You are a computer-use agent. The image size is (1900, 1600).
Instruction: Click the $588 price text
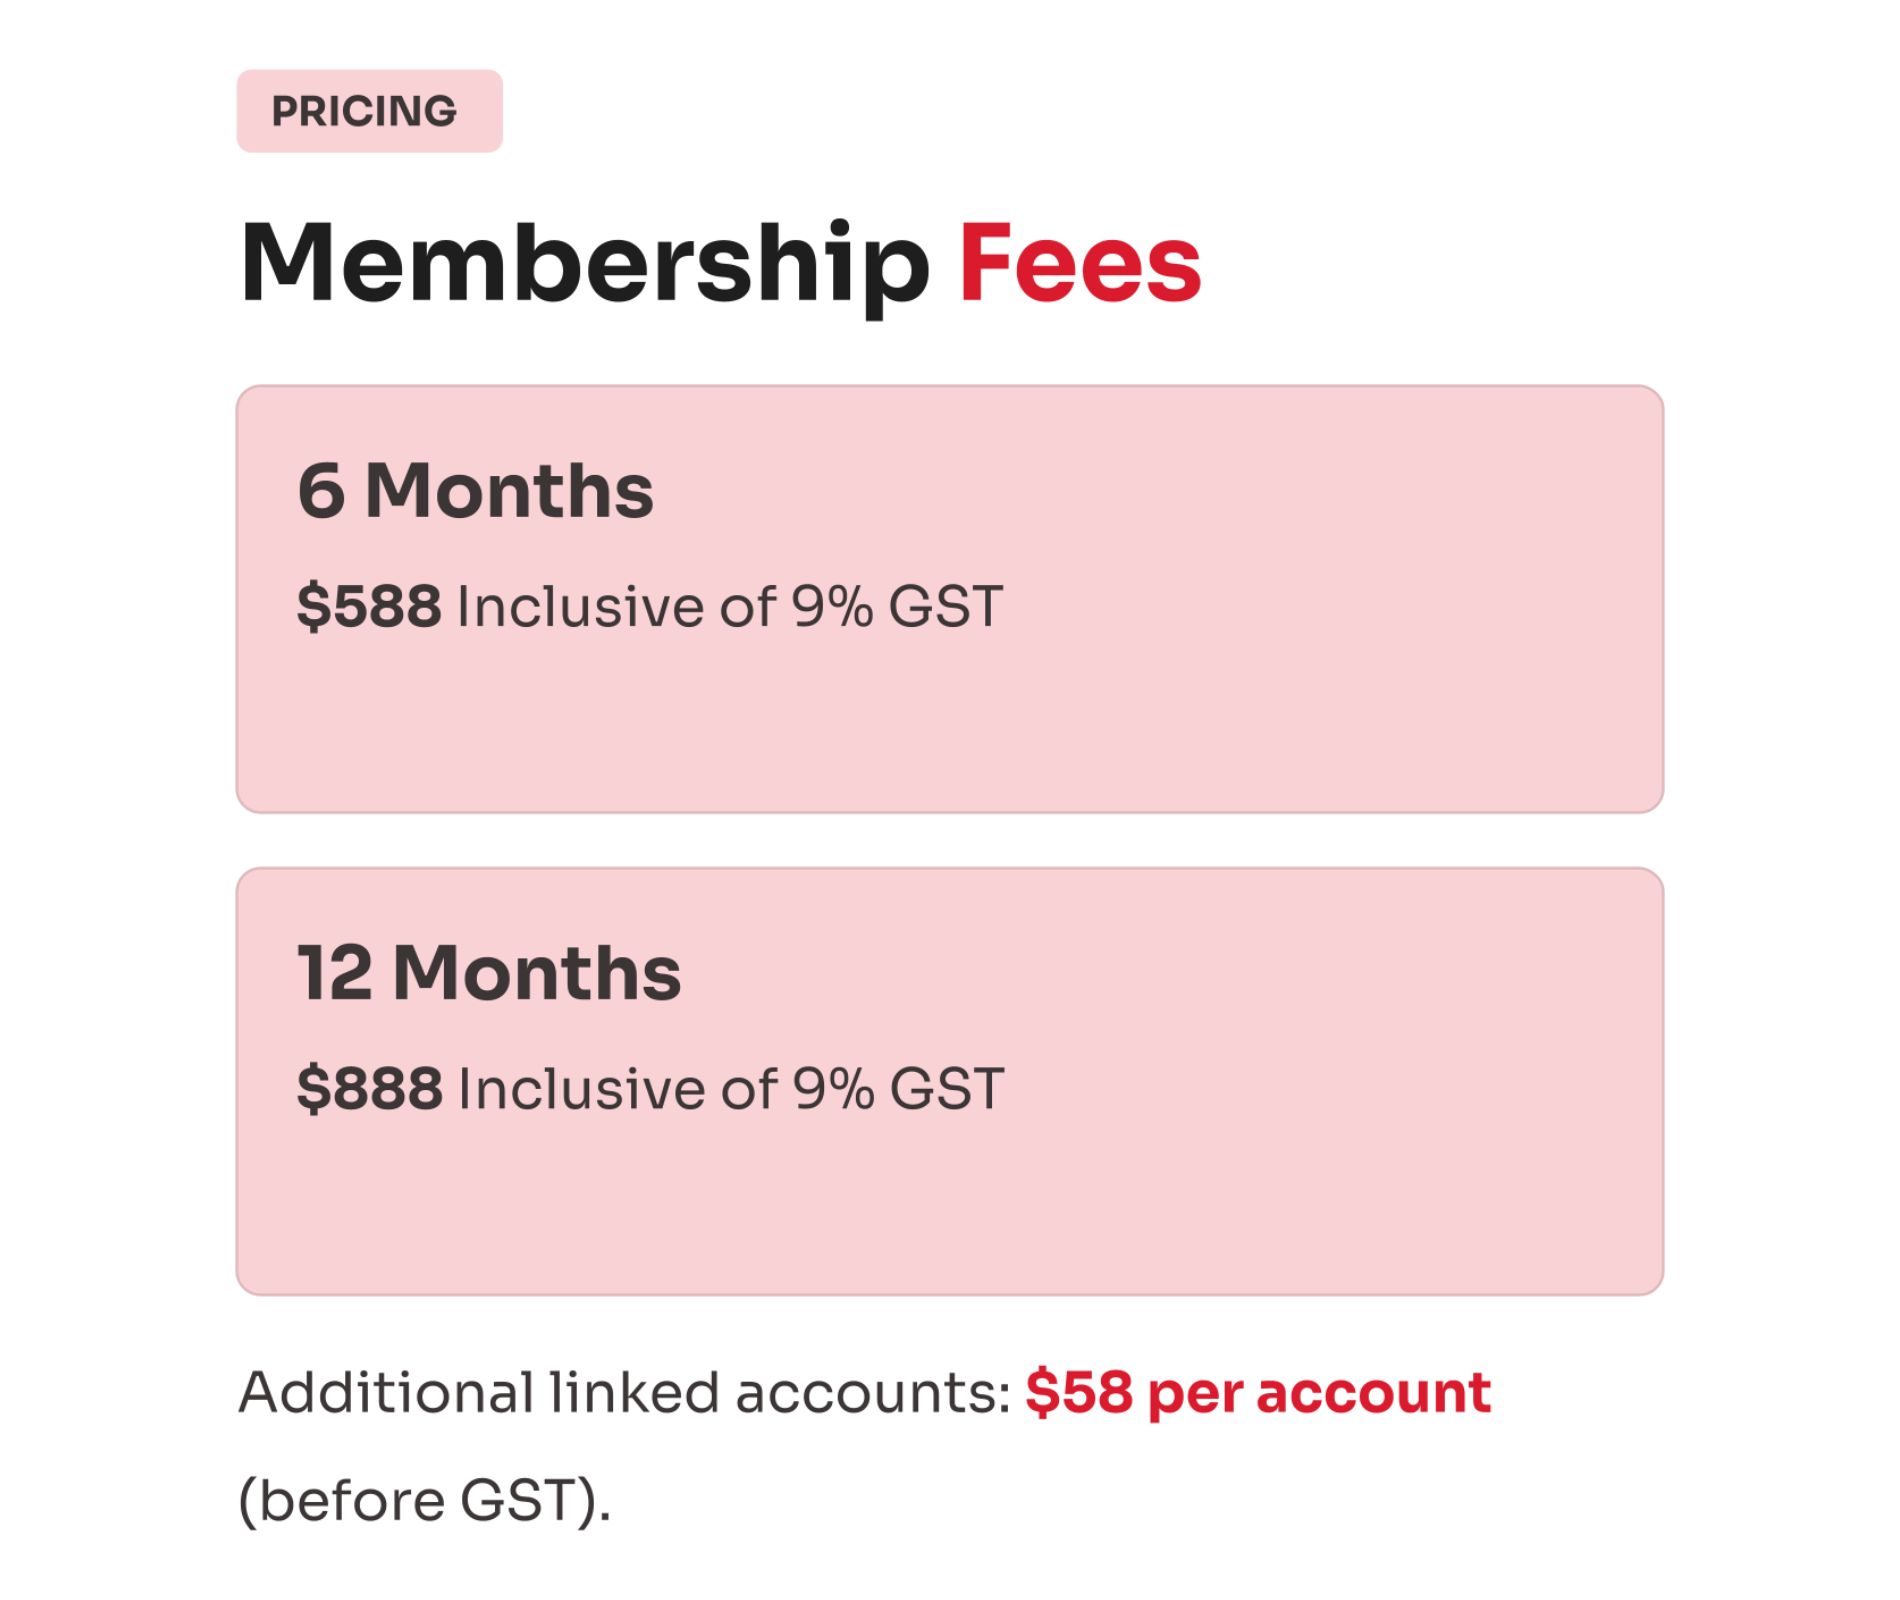369,606
